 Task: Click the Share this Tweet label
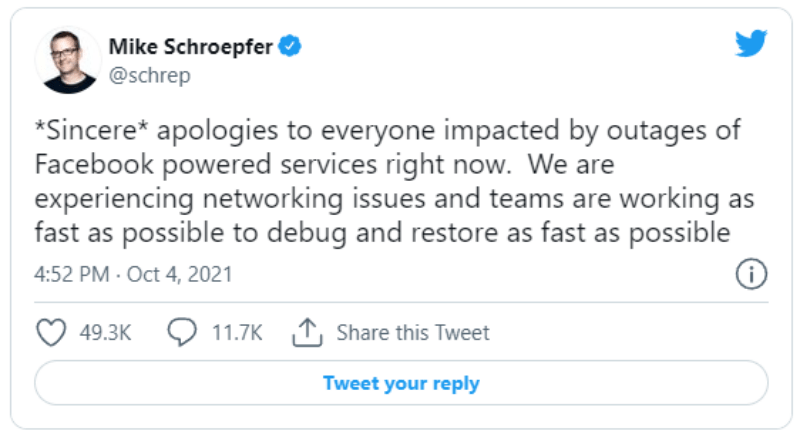[x=413, y=332]
